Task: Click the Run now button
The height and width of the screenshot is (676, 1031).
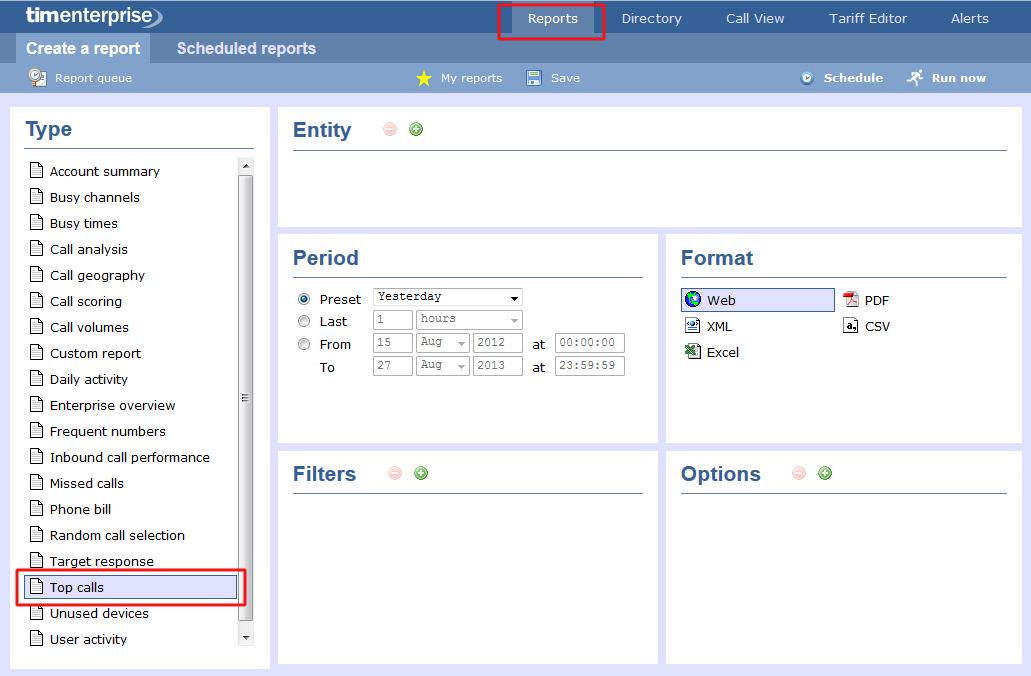Action: pyautogui.click(x=946, y=78)
